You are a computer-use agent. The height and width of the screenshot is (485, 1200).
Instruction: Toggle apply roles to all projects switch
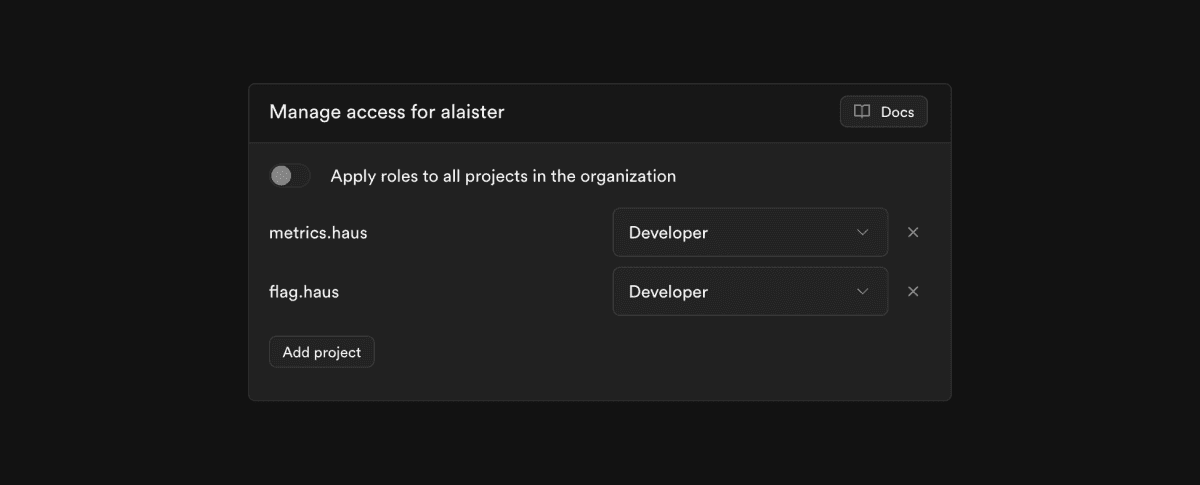tap(290, 176)
